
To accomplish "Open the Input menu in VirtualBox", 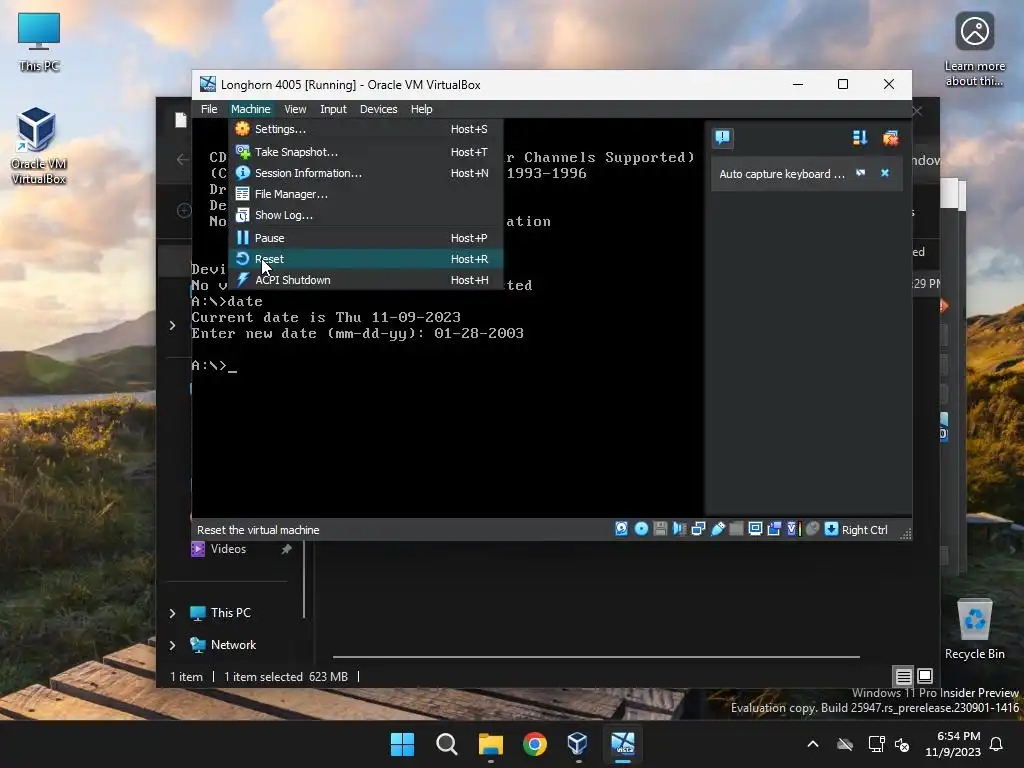I will 333,109.
